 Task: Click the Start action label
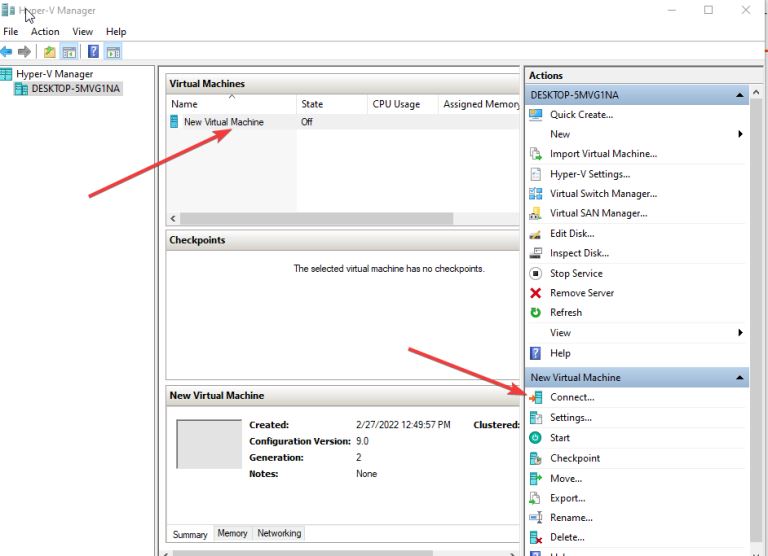[x=560, y=438]
